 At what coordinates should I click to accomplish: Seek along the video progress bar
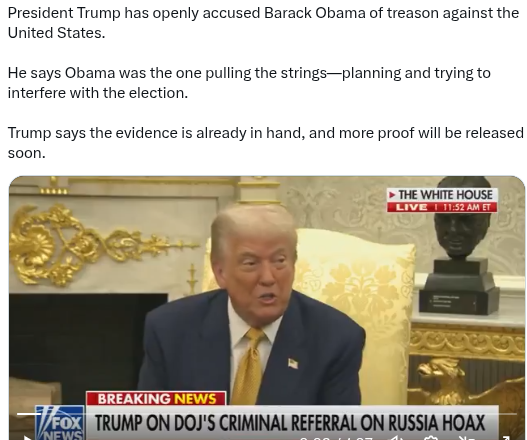267,414
